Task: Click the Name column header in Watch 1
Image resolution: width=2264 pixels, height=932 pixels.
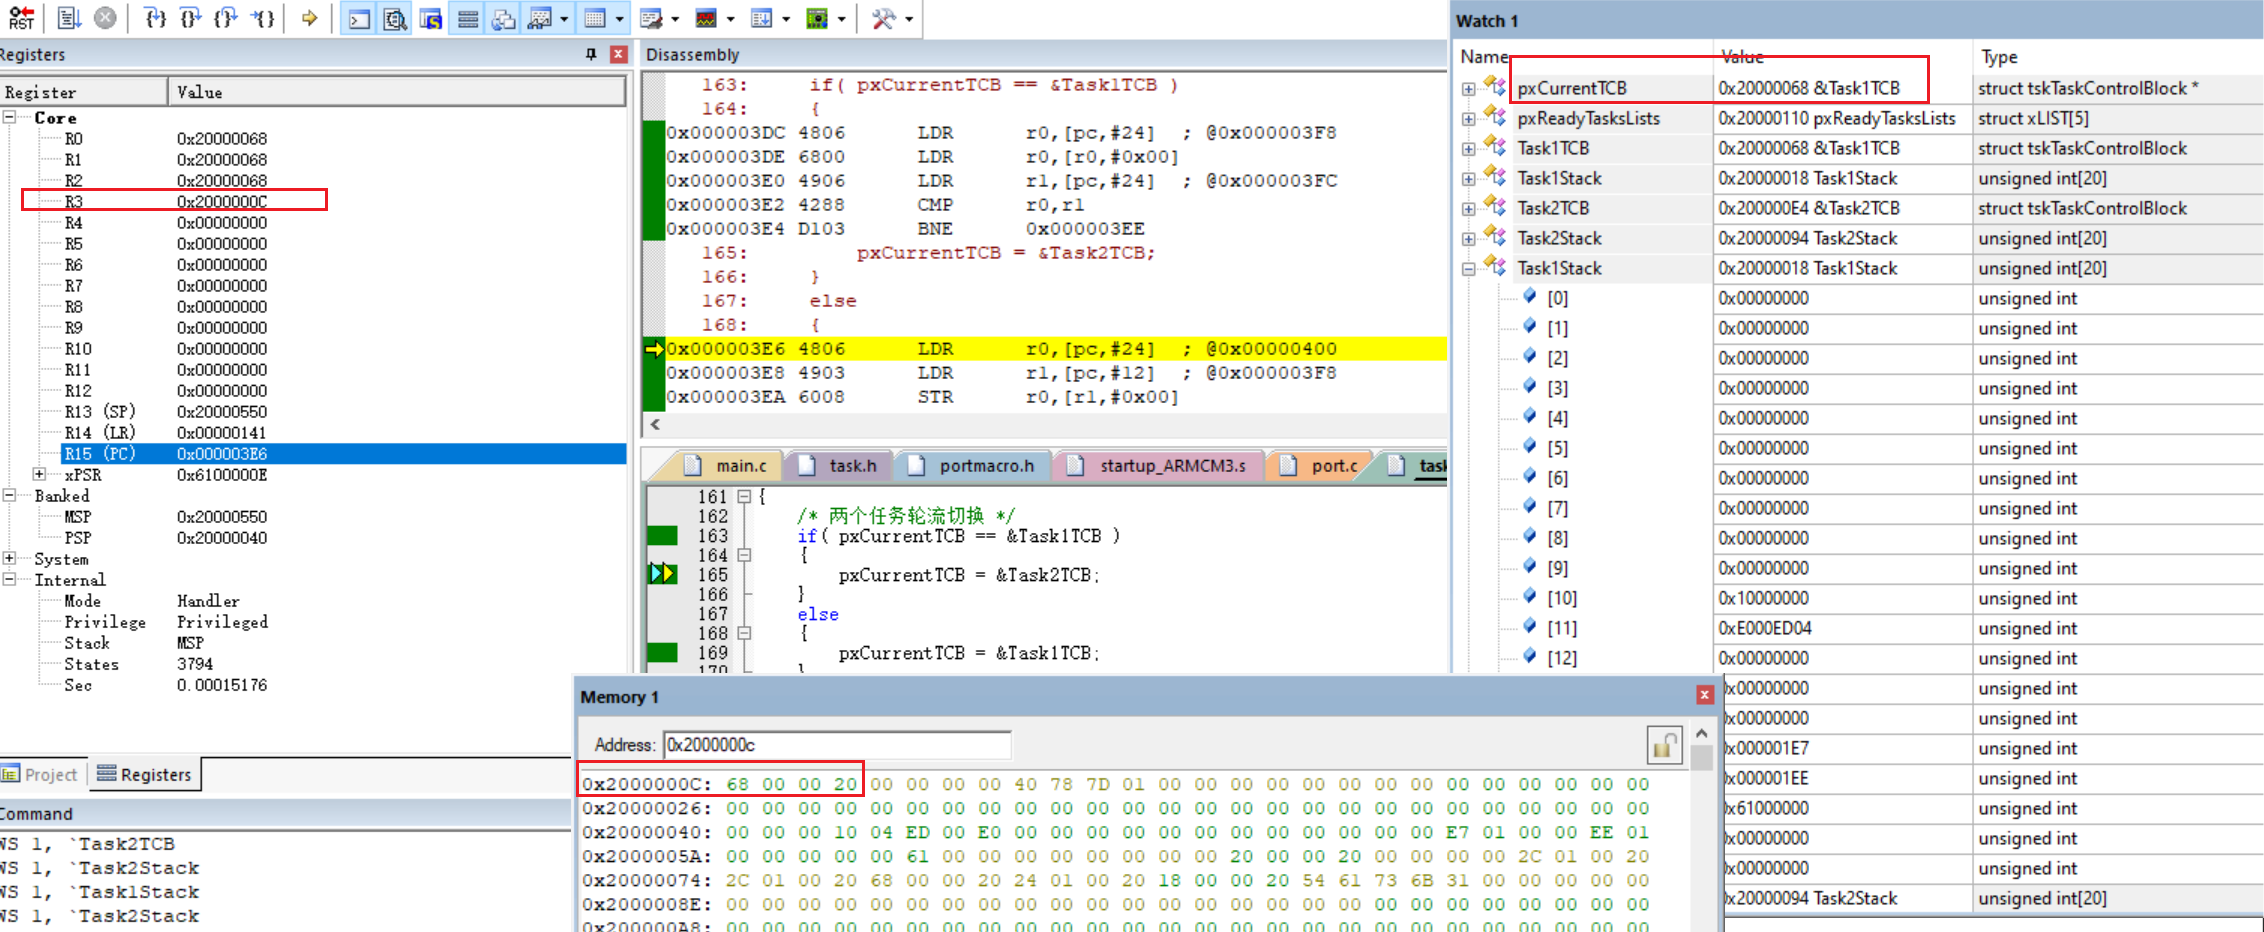Action: pyautogui.click(x=1484, y=57)
